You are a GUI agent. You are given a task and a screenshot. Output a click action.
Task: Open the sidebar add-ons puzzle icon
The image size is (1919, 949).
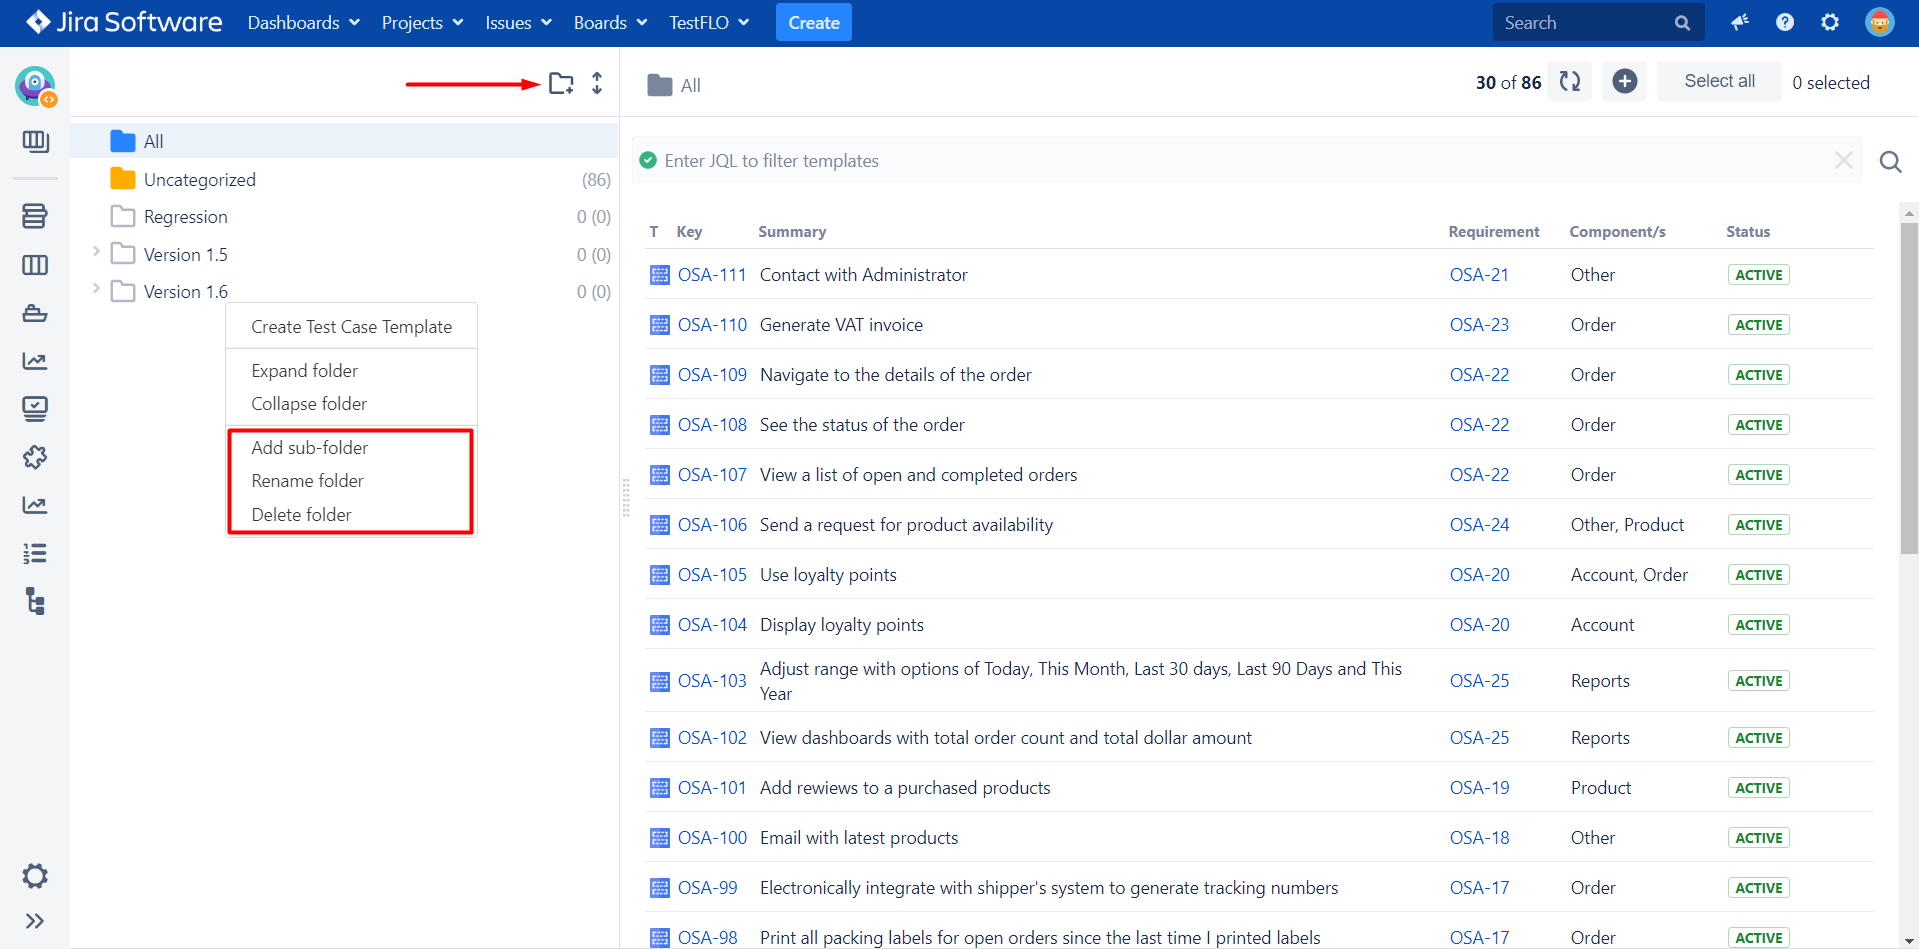coord(35,457)
